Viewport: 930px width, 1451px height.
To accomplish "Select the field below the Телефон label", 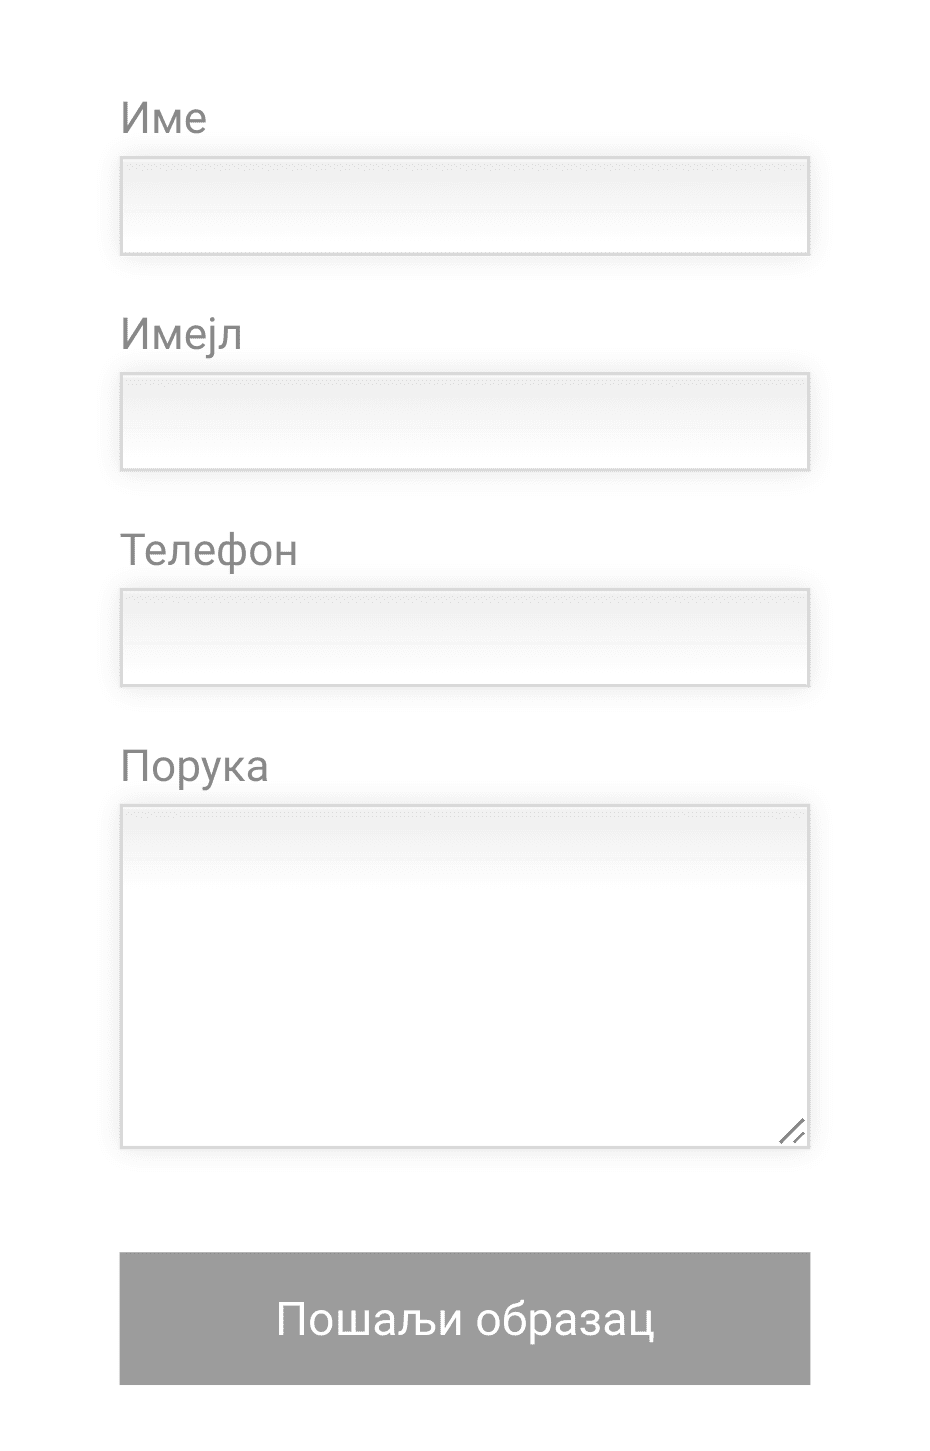I will (464, 638).
